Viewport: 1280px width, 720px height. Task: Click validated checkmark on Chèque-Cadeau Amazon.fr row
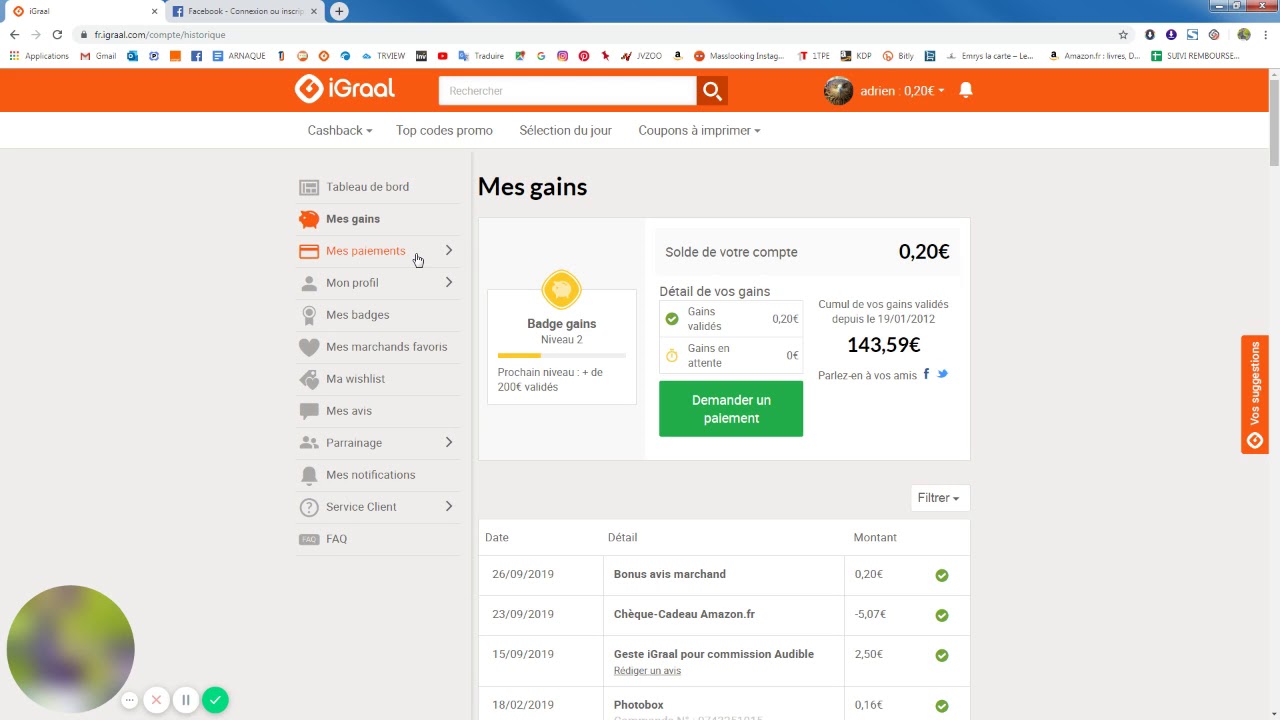pyautogui.click(x=941, y=615)
